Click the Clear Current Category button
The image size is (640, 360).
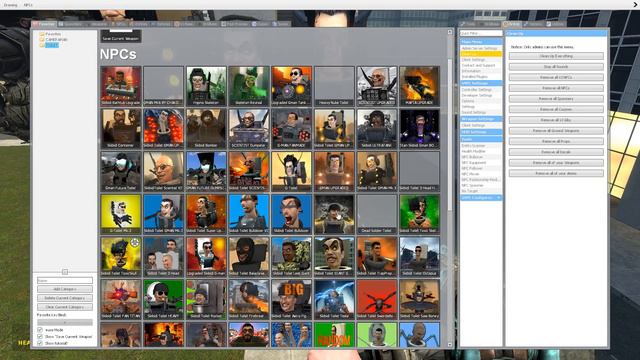(x=65, y=307)
